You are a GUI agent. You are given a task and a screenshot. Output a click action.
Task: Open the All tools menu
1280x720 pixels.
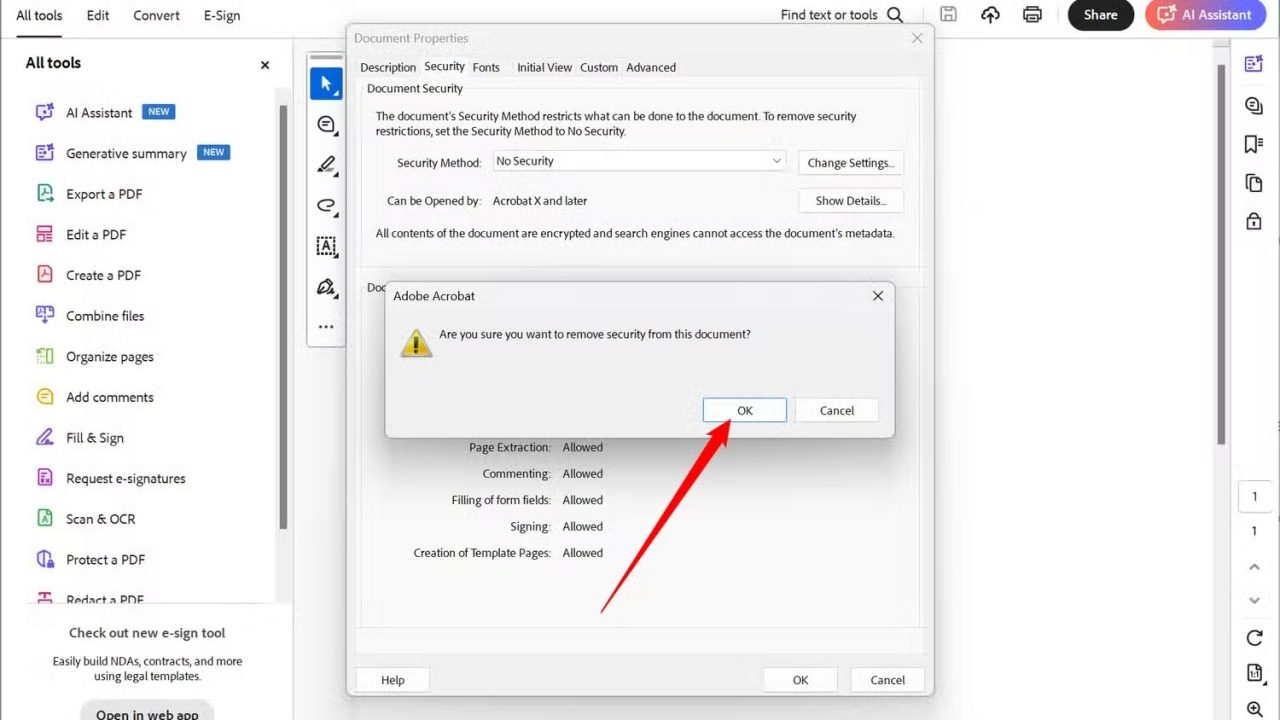point(39,15)
